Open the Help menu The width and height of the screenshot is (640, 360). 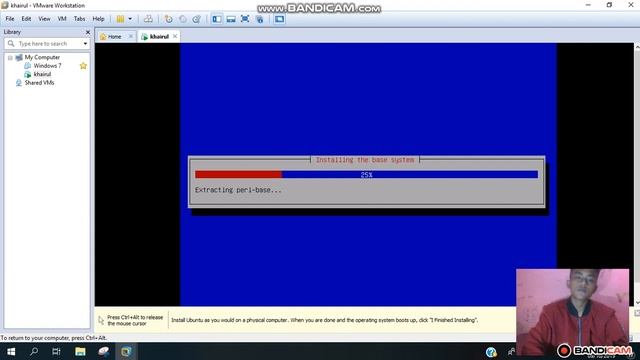tap(98, 19)
